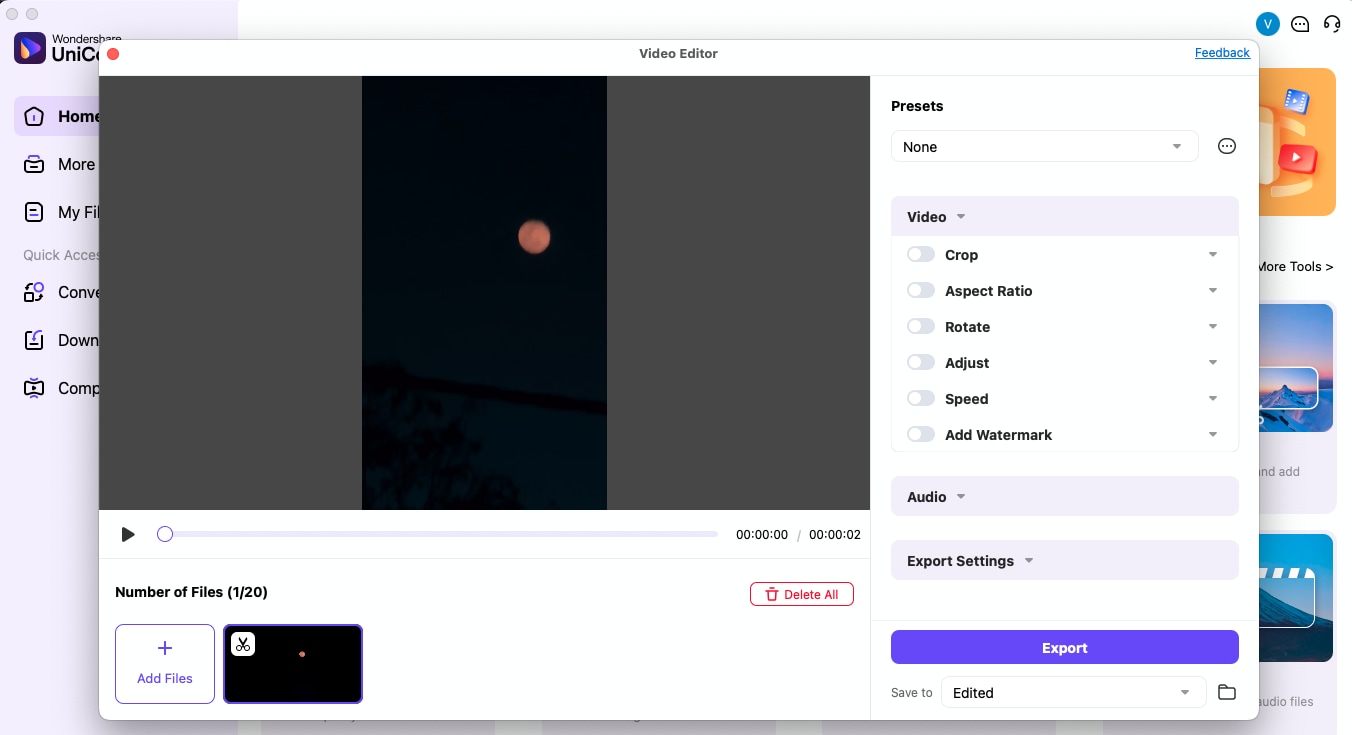Click the current time 00:00:00 readout

(762, 535)
